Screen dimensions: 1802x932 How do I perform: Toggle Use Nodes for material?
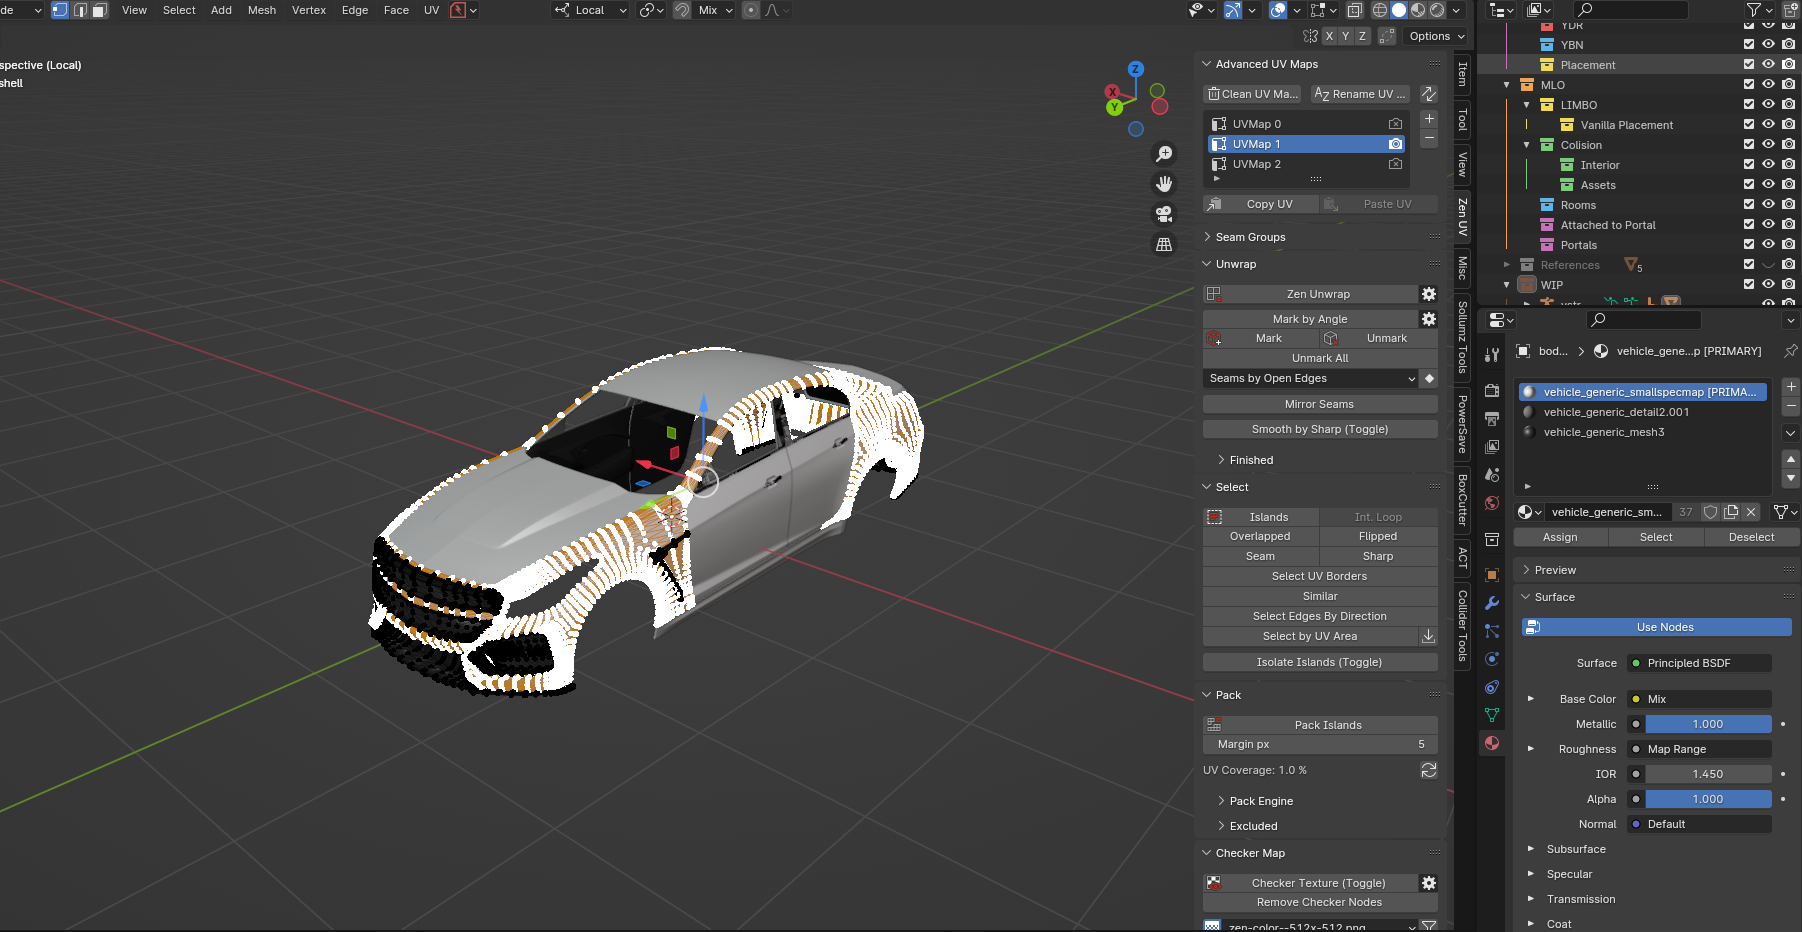tap(1656, 627)
